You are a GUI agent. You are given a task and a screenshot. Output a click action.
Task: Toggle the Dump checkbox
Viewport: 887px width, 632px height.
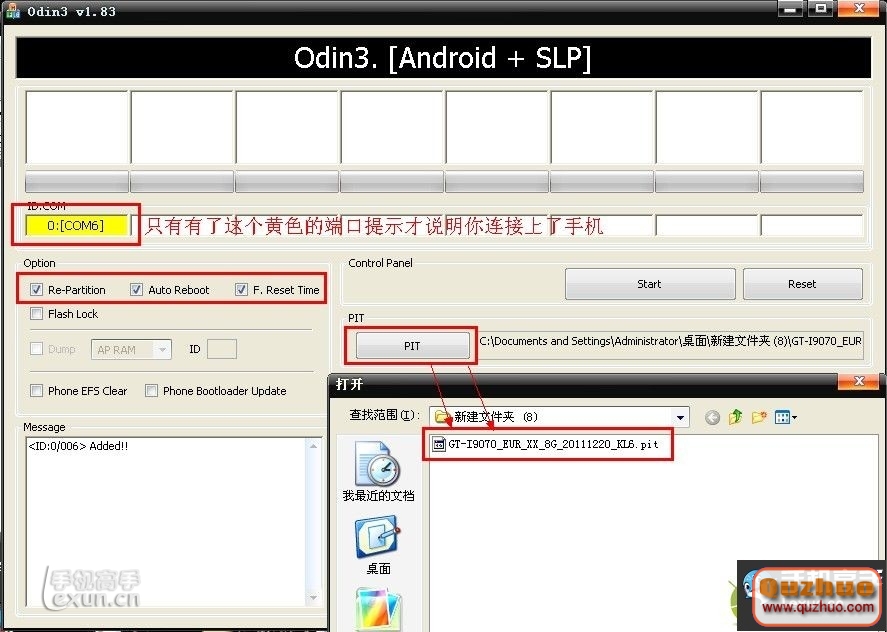coord(36,349)
